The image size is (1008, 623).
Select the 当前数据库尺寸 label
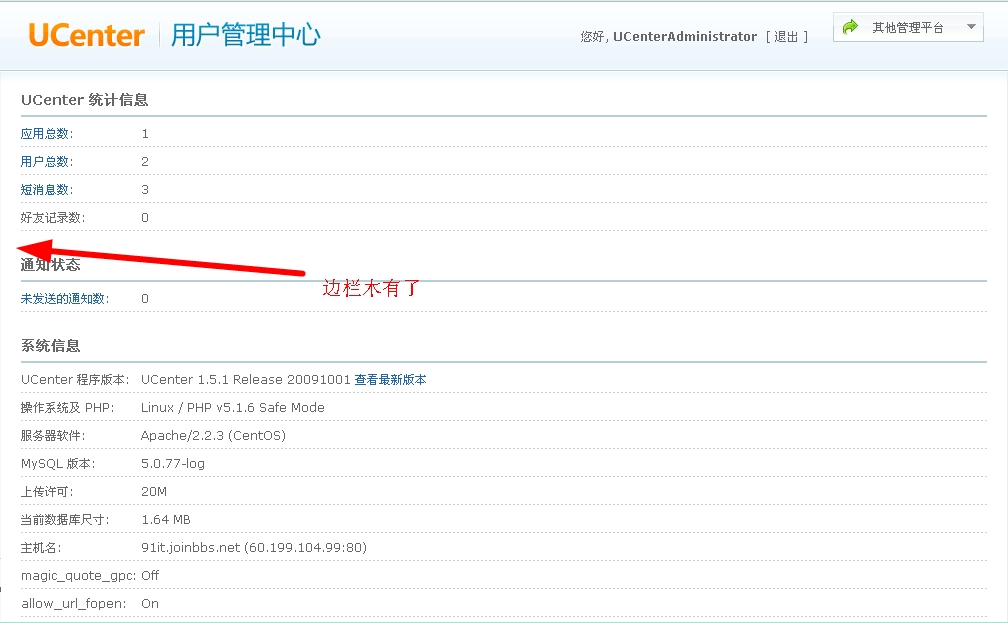(x=65, y=519)
